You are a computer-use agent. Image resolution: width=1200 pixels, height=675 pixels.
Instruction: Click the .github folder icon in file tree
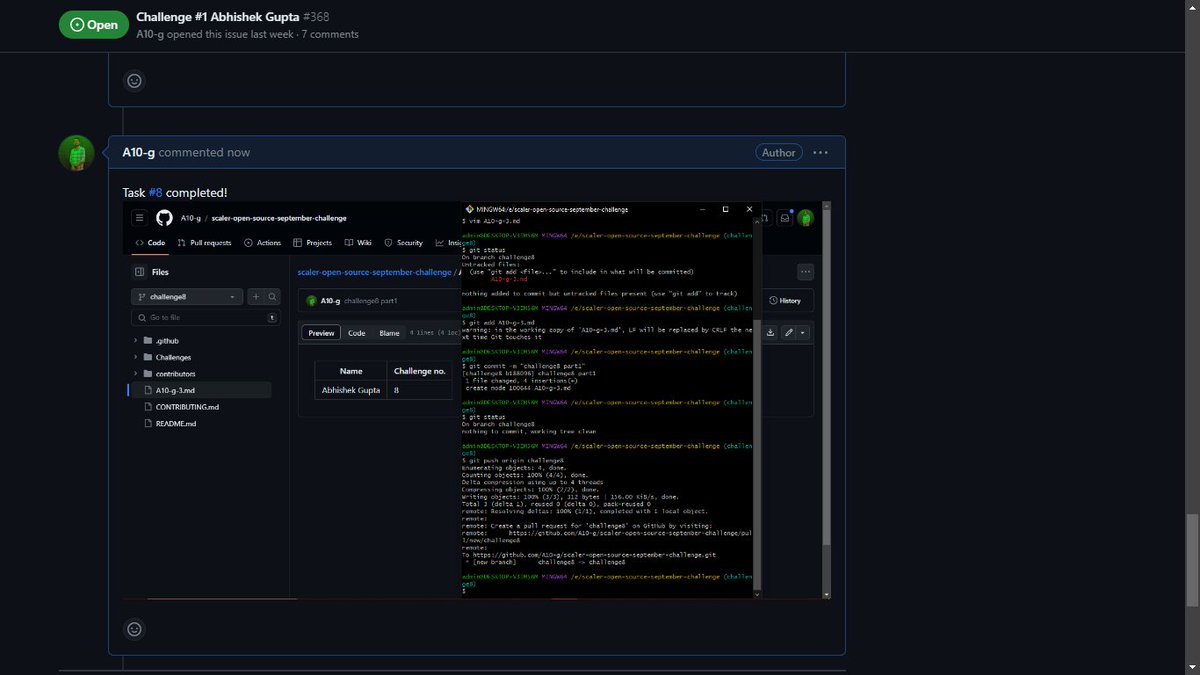(148, 340)
